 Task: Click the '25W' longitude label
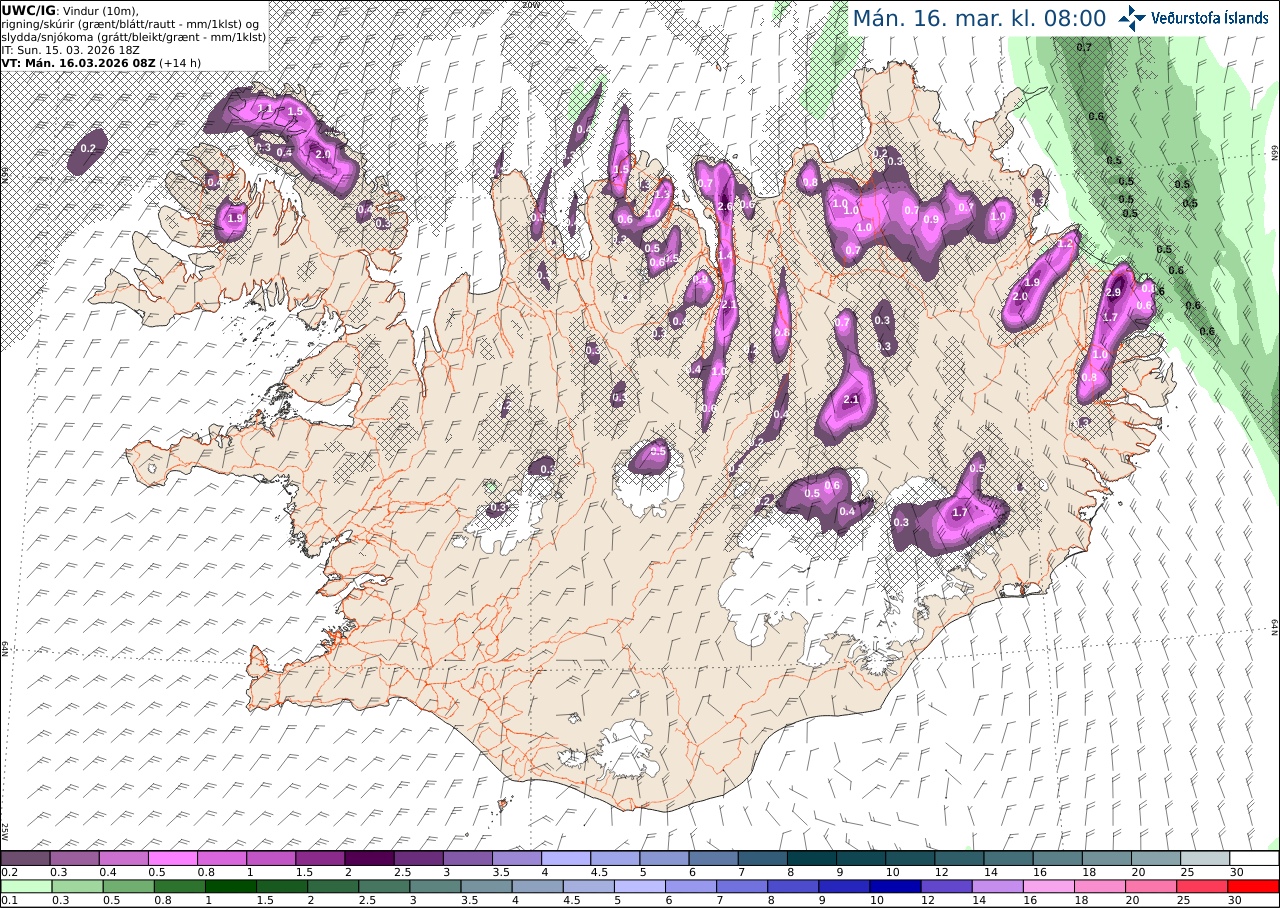5,830
